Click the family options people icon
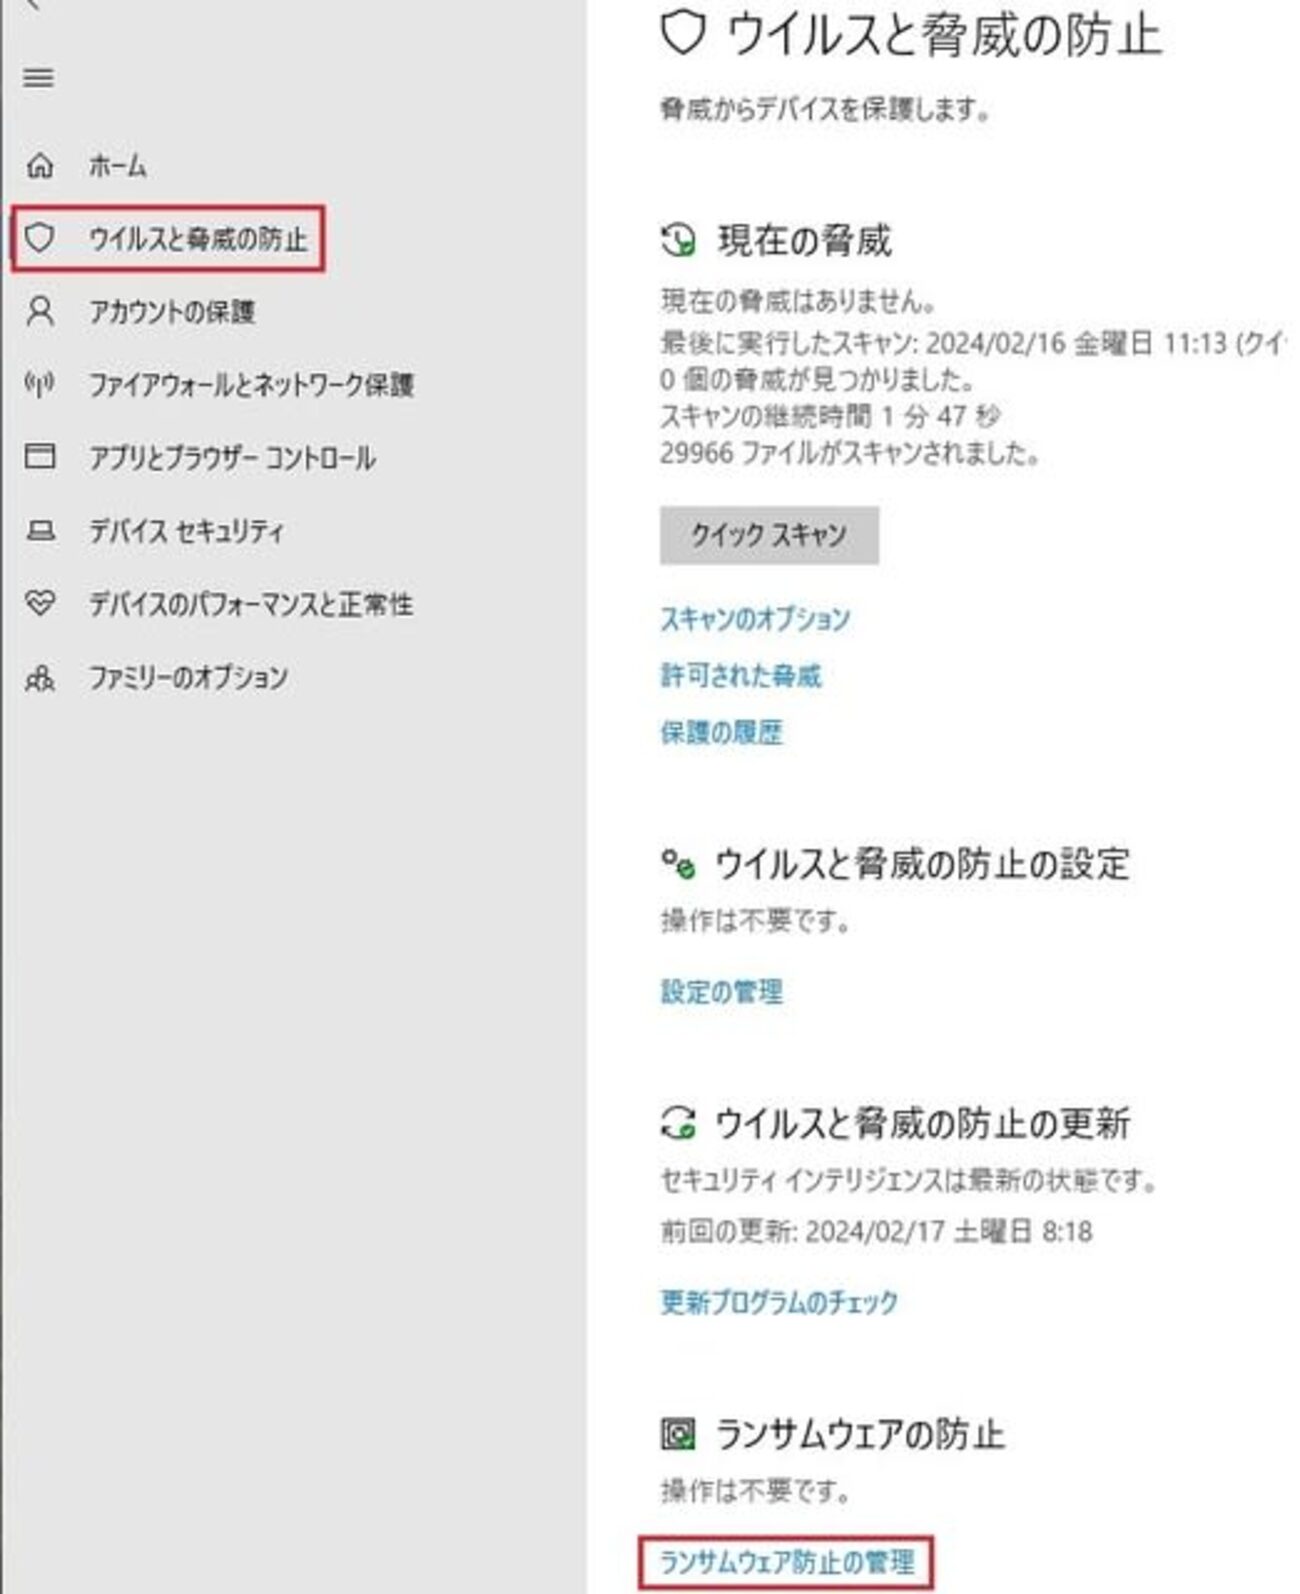The width and height of the screenshot is (1300, 1594). pyautogui.click(x=40, y=677)
